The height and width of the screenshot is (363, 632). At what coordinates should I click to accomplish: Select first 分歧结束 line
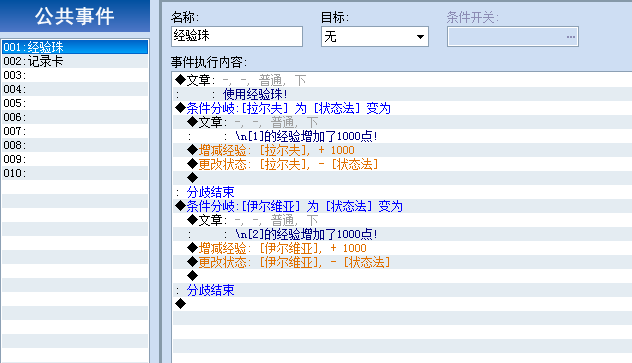click(x=402, y=192)
